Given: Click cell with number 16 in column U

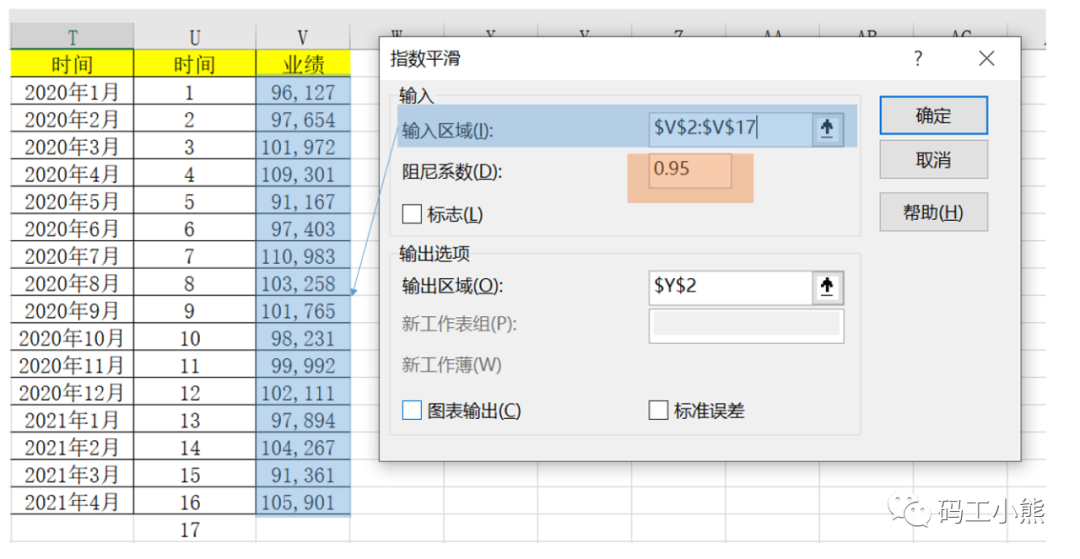Looking at the screenshot, I should [x=194, y=502].
